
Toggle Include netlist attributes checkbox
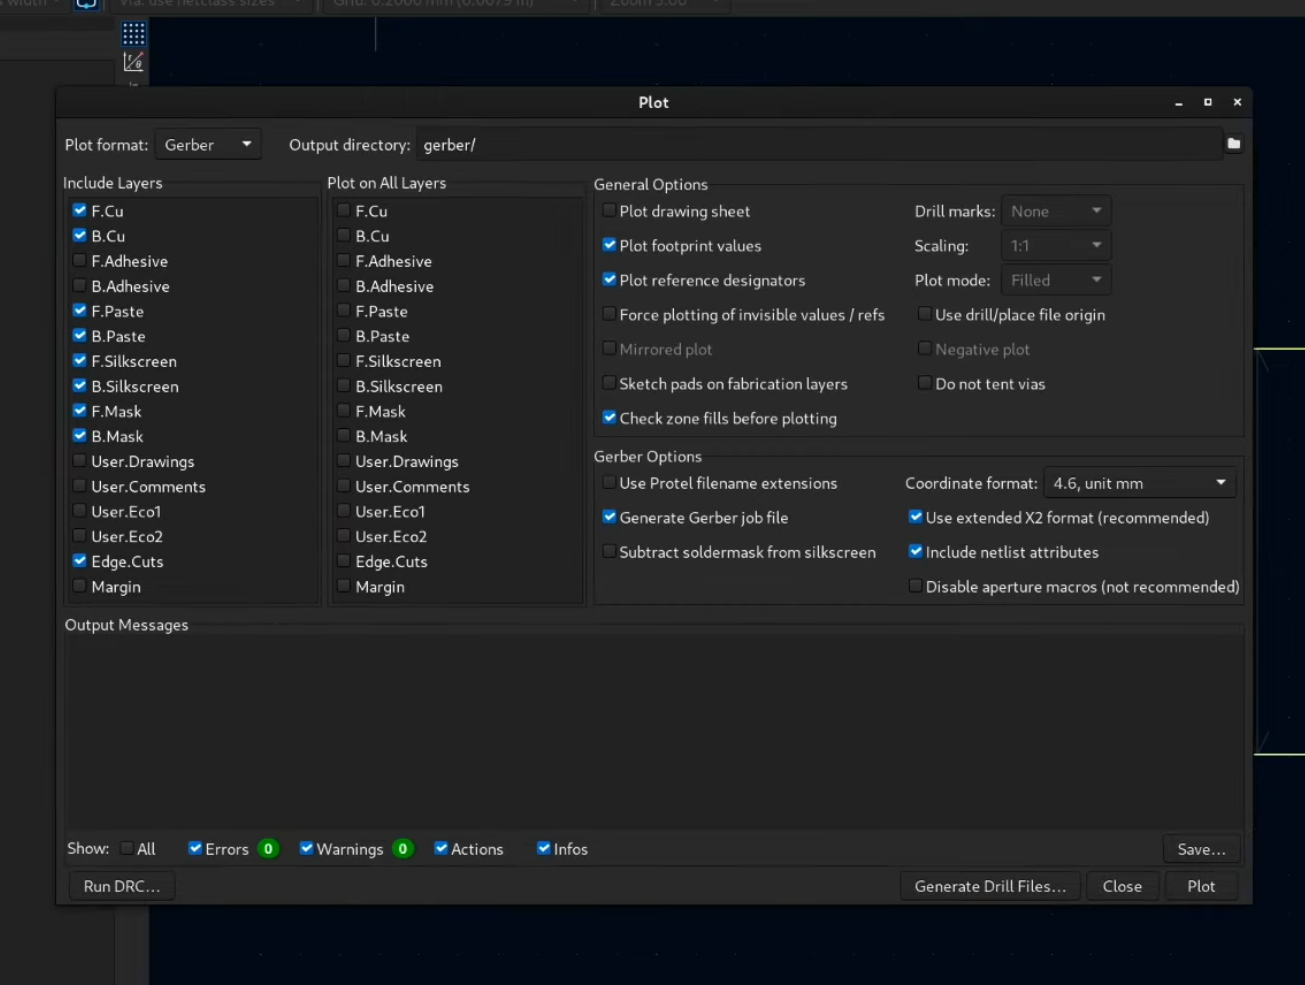pos(915,552)
